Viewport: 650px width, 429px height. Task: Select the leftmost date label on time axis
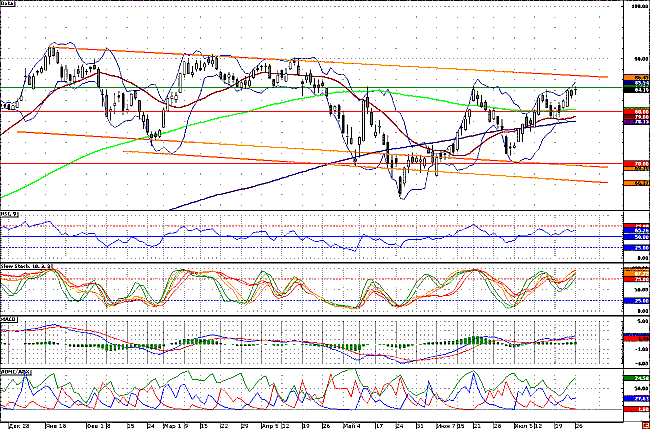click(x=13, y=424)
